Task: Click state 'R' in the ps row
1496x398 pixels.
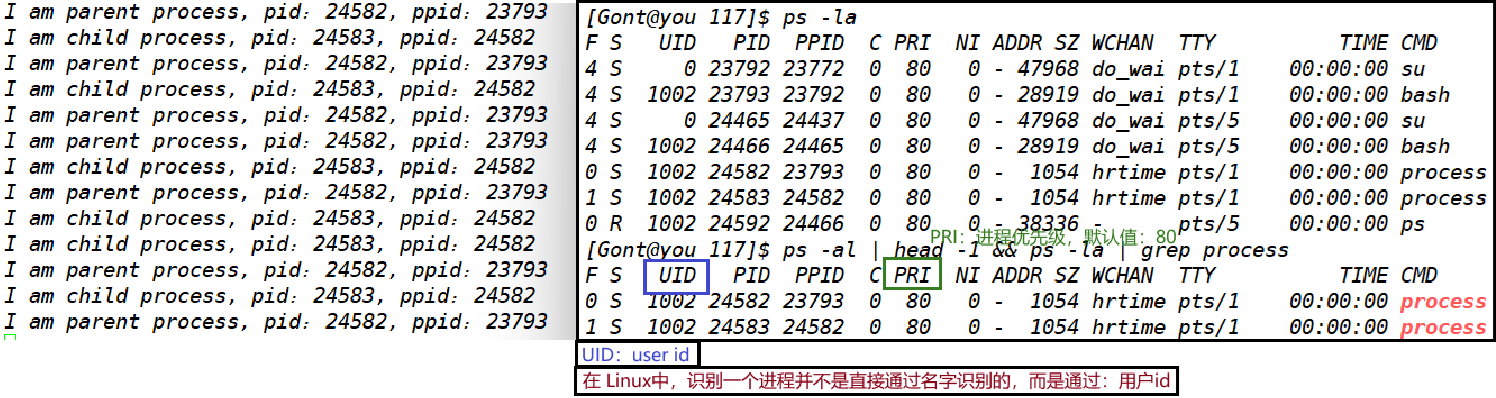Action: pyautogui.click(x=616, y=224)
